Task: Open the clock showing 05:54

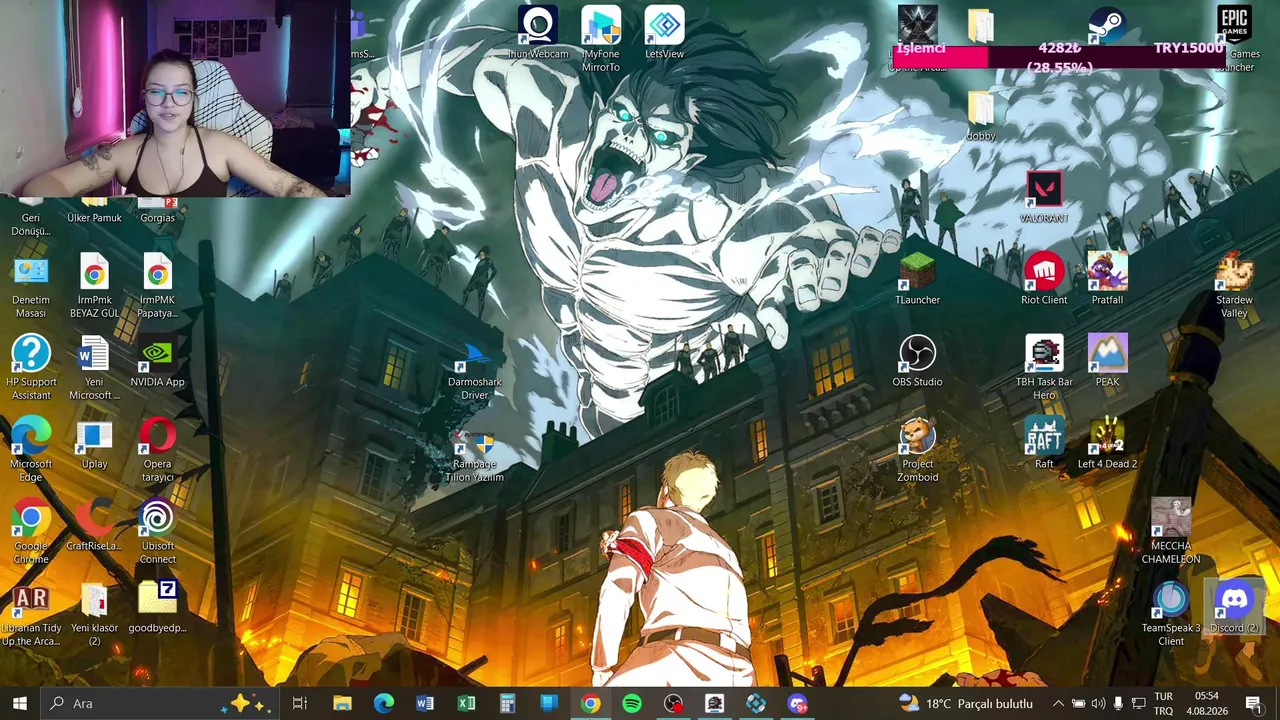Action: 1206,703
